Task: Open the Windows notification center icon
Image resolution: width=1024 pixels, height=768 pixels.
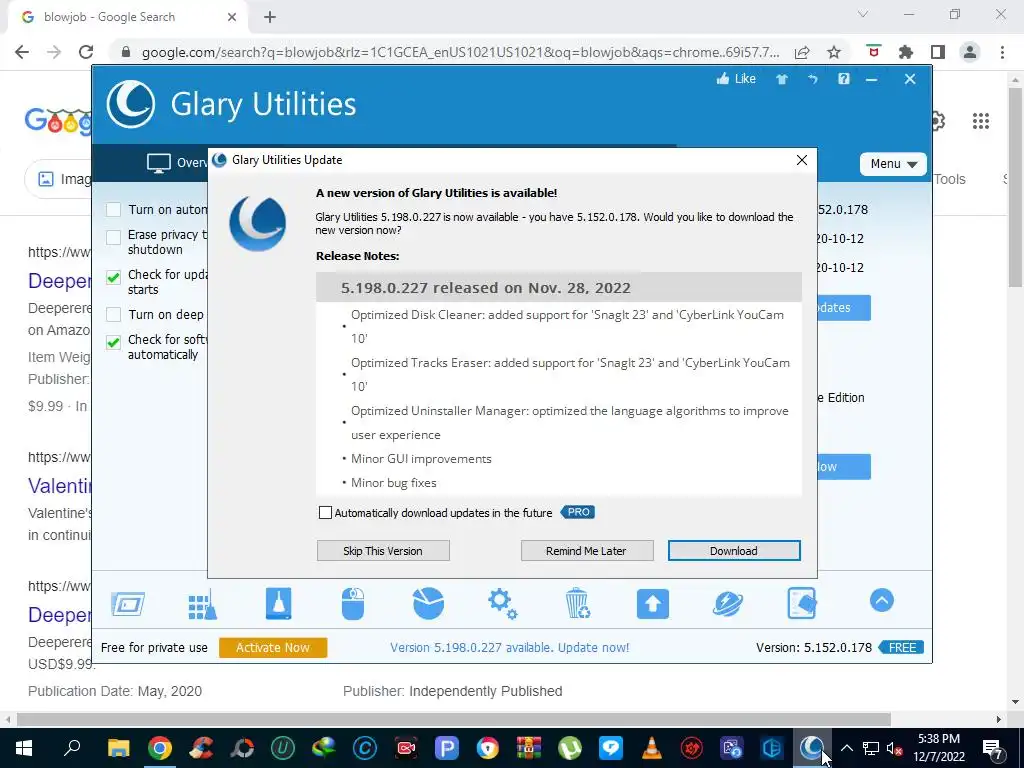Action: point(993,748)
